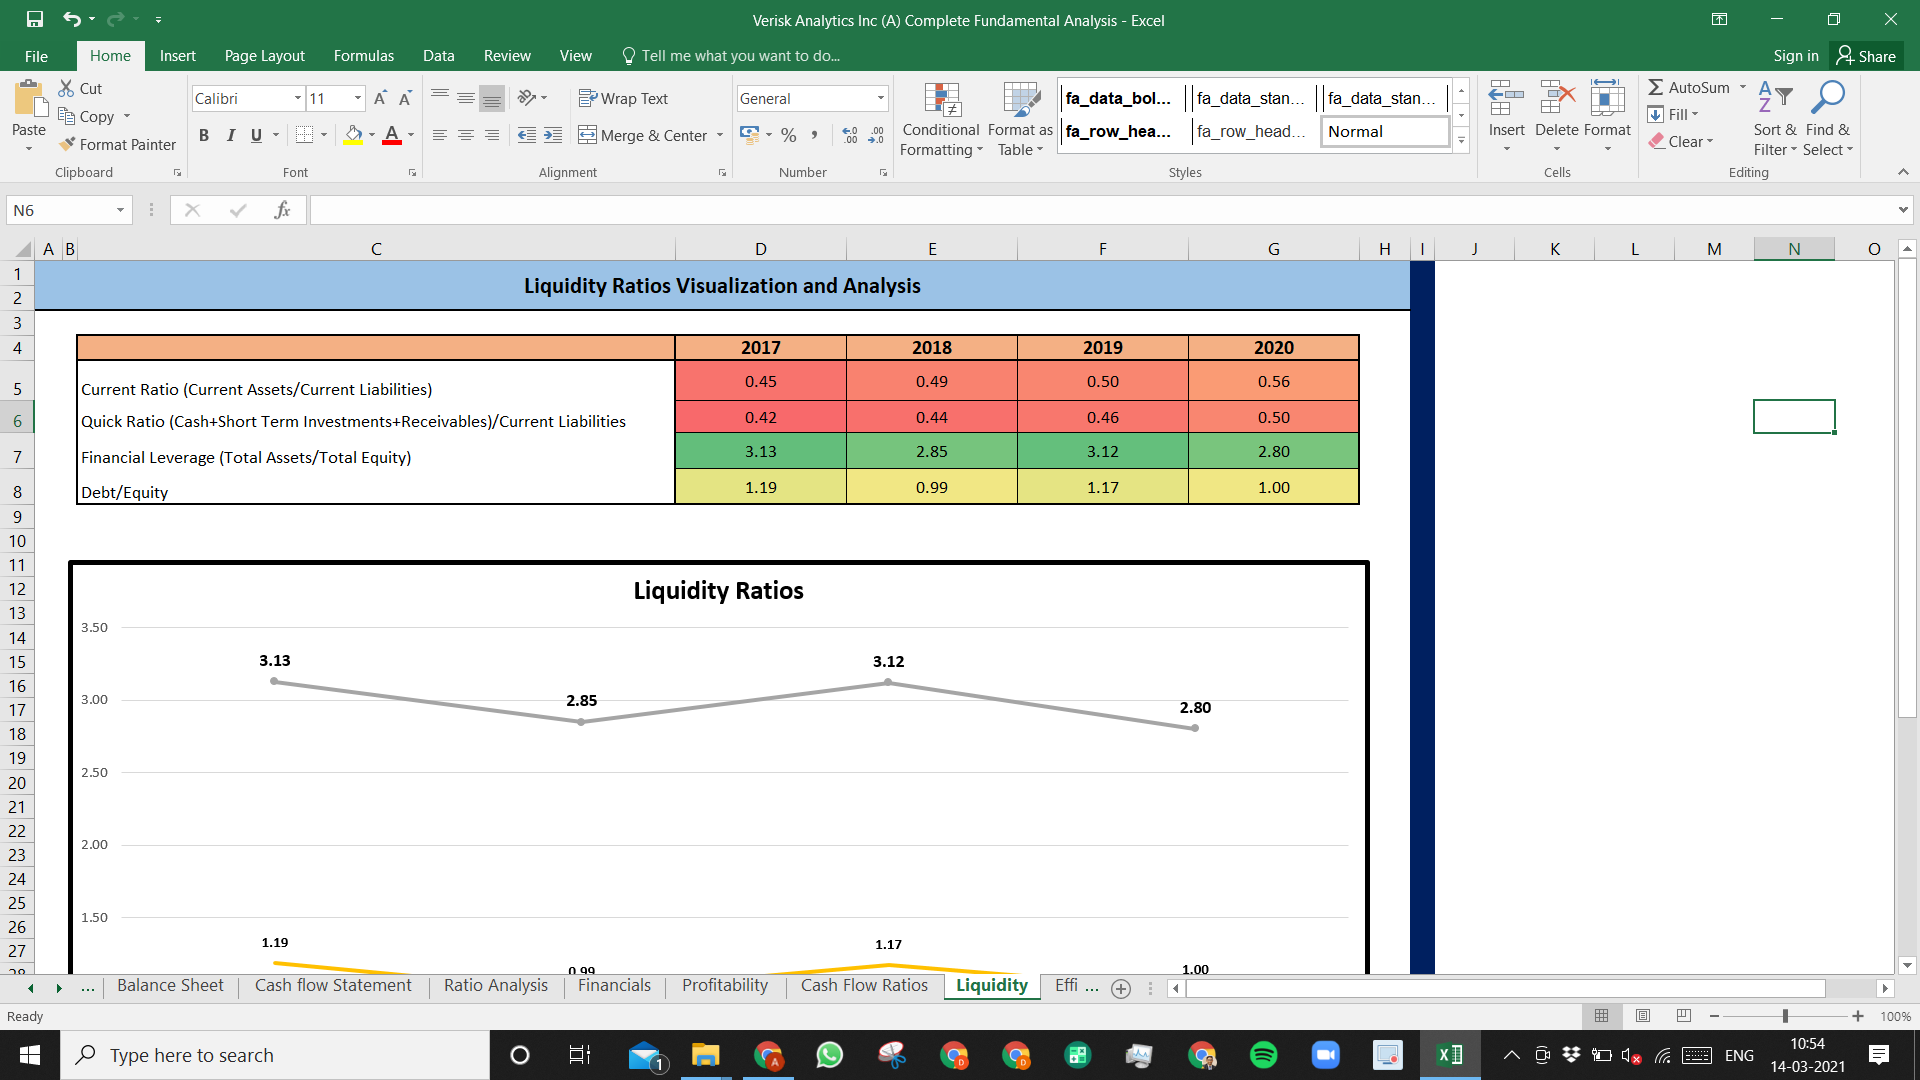Open Format as Table gallery
Image resolution: width=1920 pixels, height=1080 pixels.
(x=1020, y=119)
